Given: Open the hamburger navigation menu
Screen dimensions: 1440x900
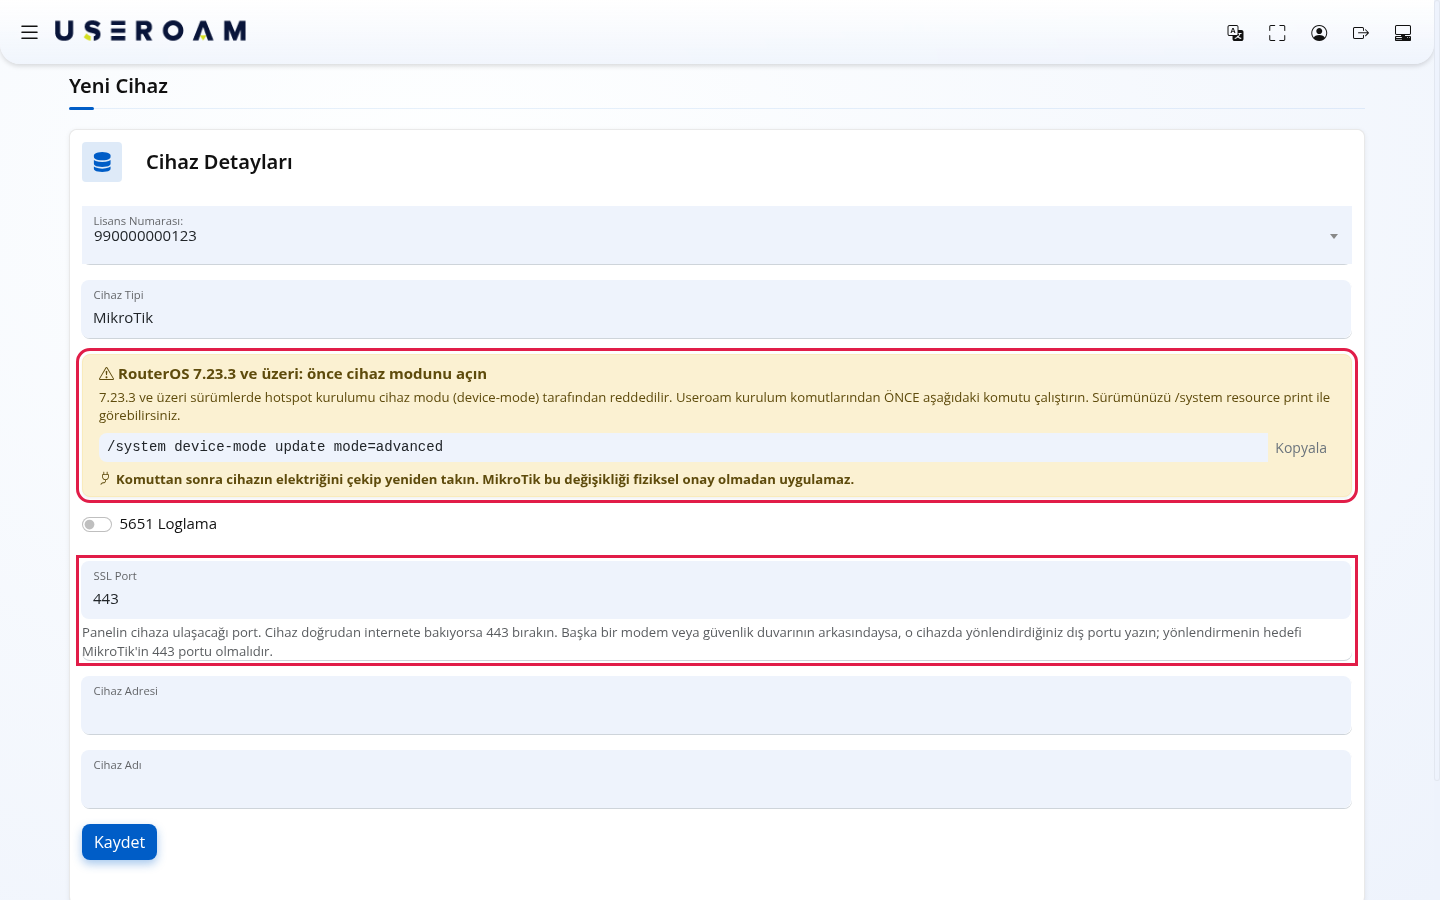Looking at the screenshot, I should [x=30, y=32].
